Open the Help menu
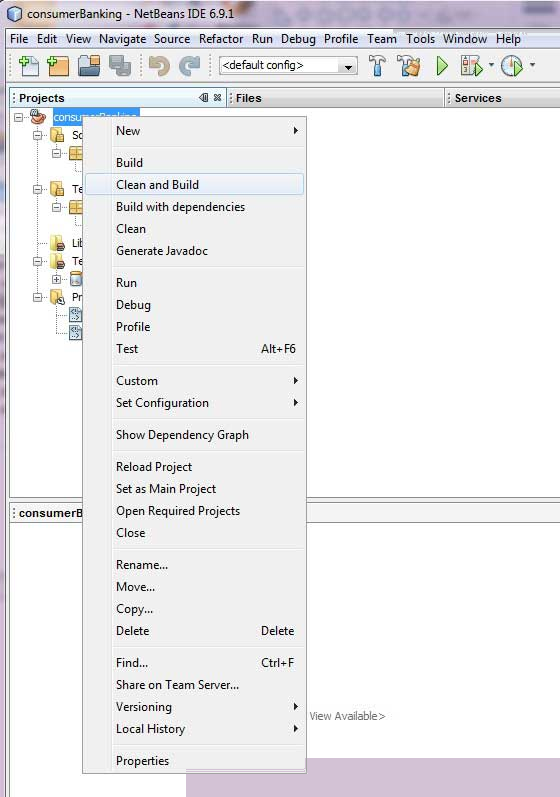 coord(508,39)
